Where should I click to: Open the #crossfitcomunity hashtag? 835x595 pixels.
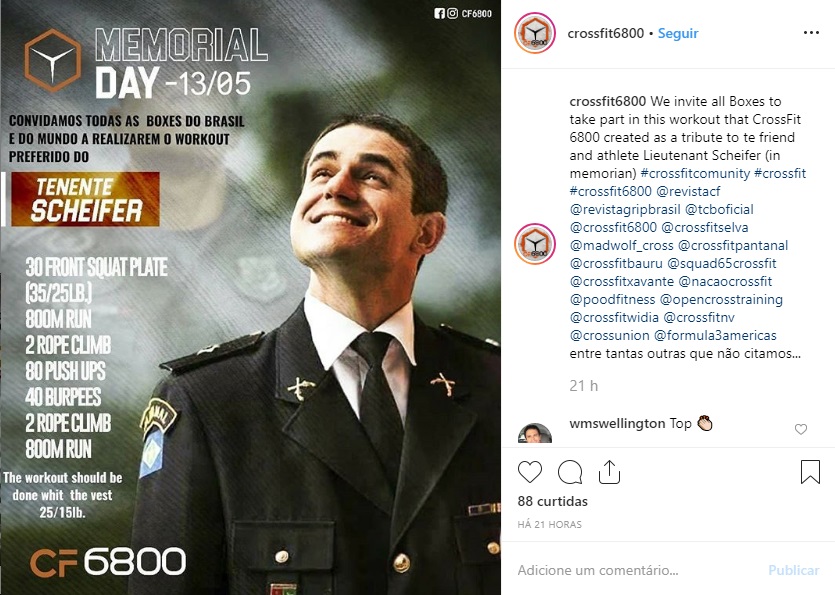click(695, 173)
